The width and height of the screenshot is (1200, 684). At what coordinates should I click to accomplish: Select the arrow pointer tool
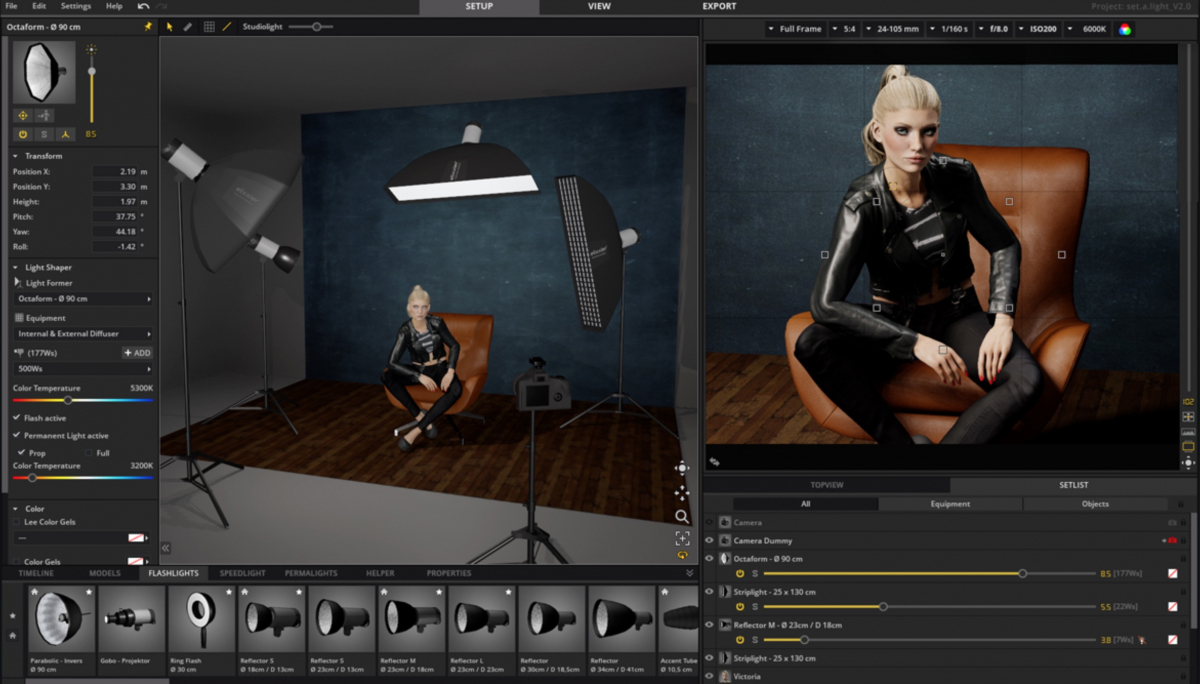tap(169, 27)
